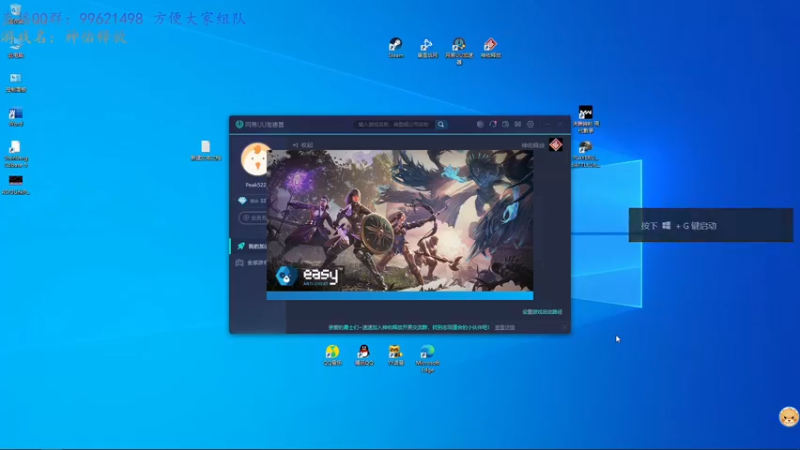Open the ASIO desktop icon
The image size is (800, 450).
click(15, 185)
